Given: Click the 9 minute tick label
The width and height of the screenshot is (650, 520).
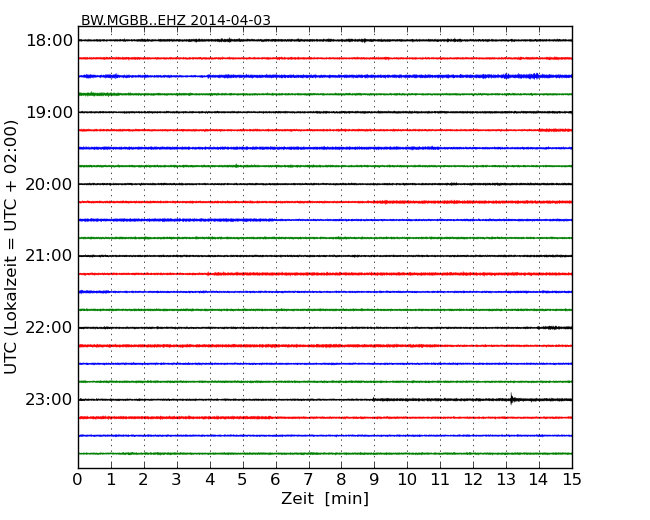Looking at the screenshot, I should (x=374, y=479).
